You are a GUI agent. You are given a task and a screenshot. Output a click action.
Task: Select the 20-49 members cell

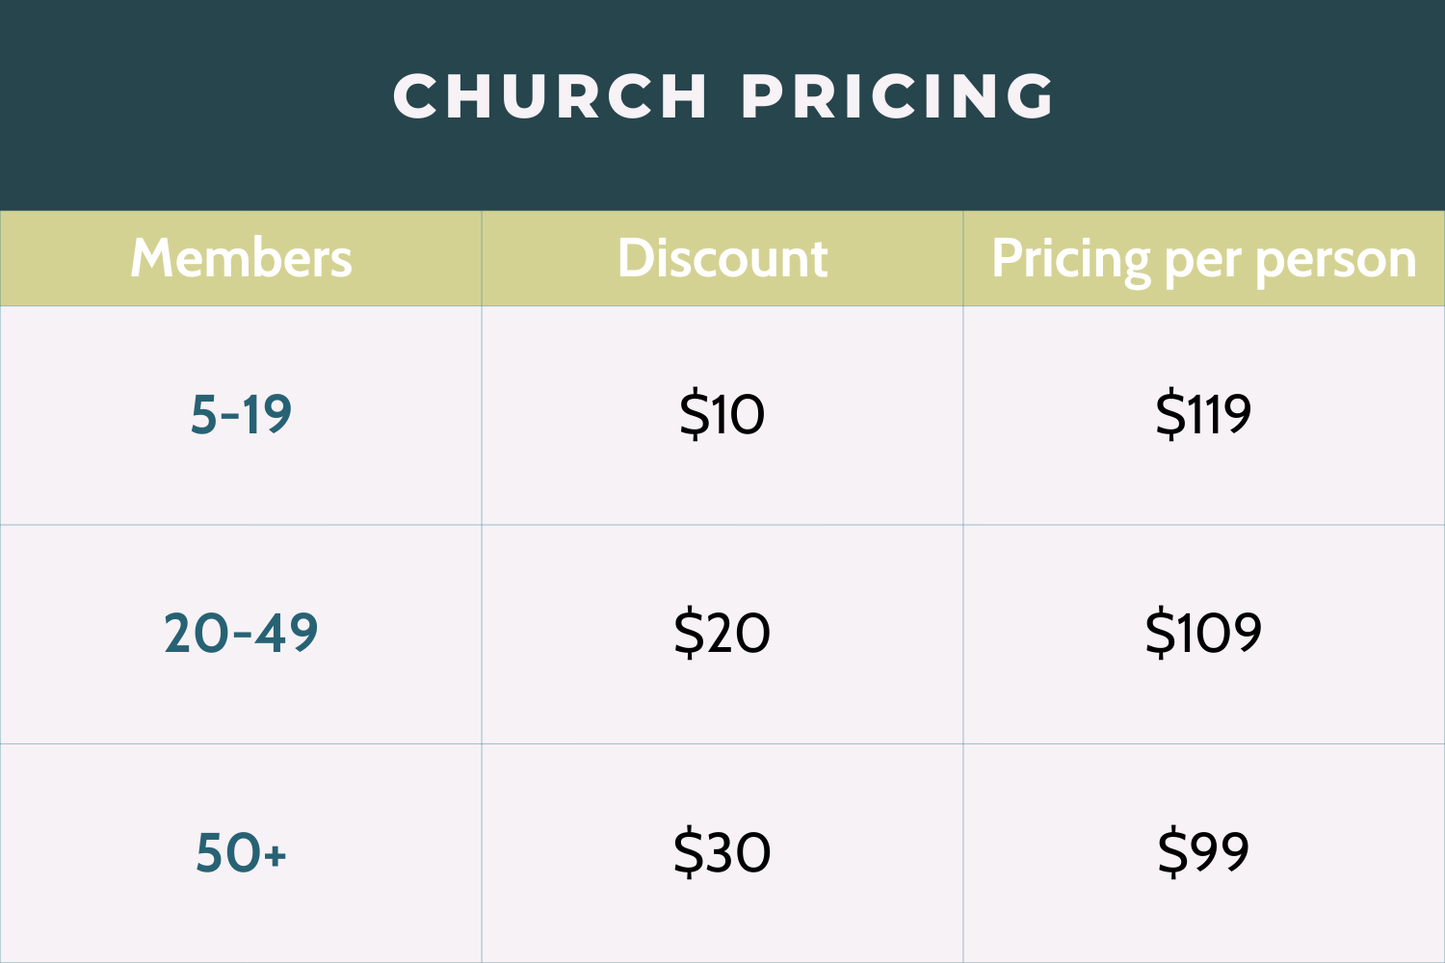(241, 633)
